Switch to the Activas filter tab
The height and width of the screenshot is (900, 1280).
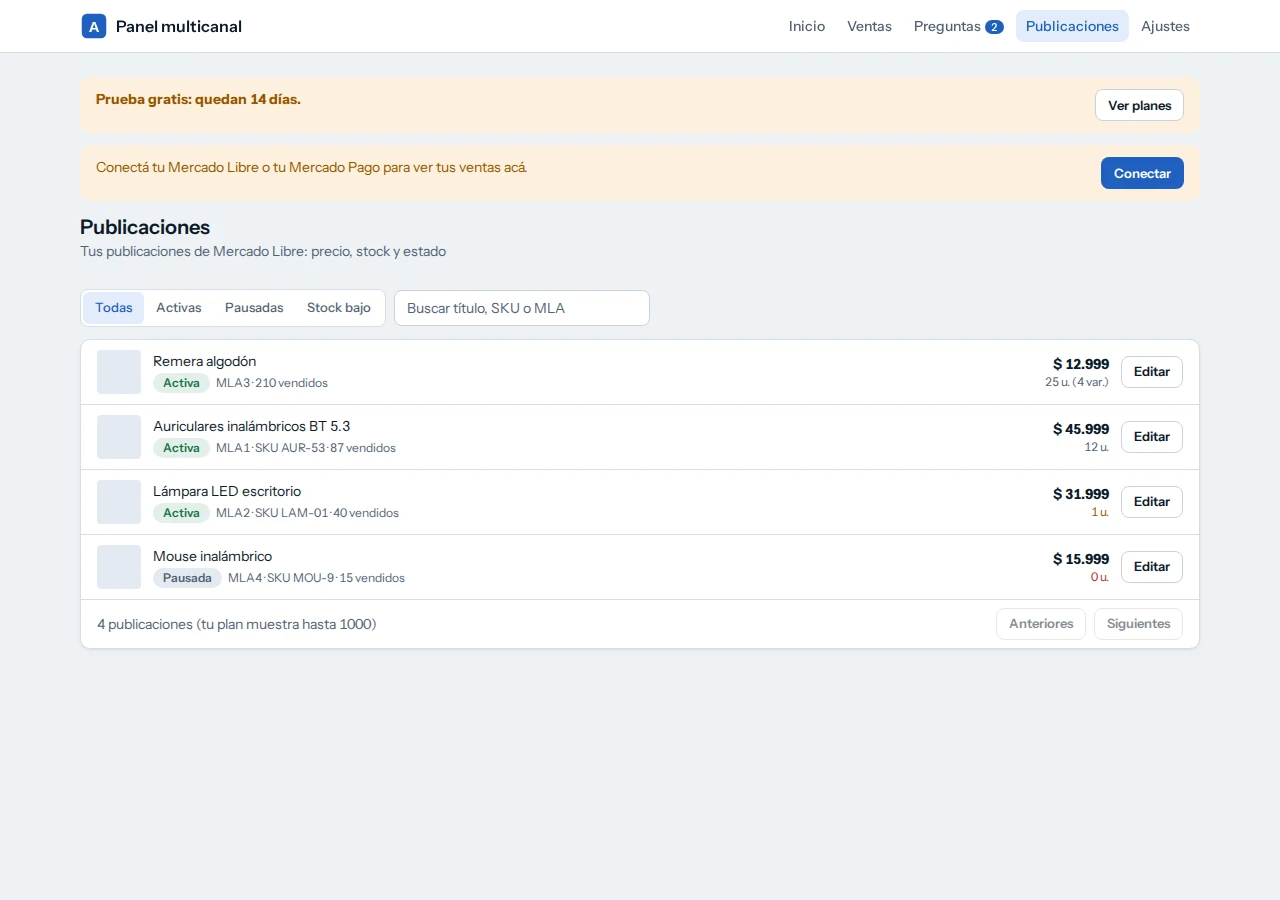(x=179, y=308)
